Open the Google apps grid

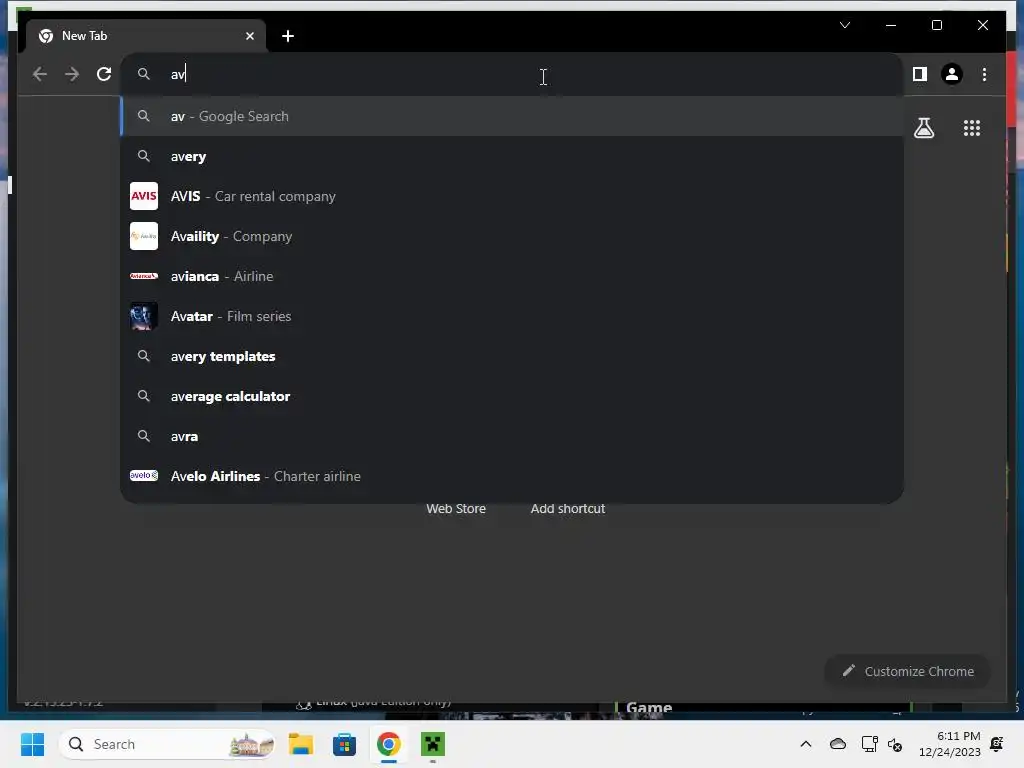(972, 128)
